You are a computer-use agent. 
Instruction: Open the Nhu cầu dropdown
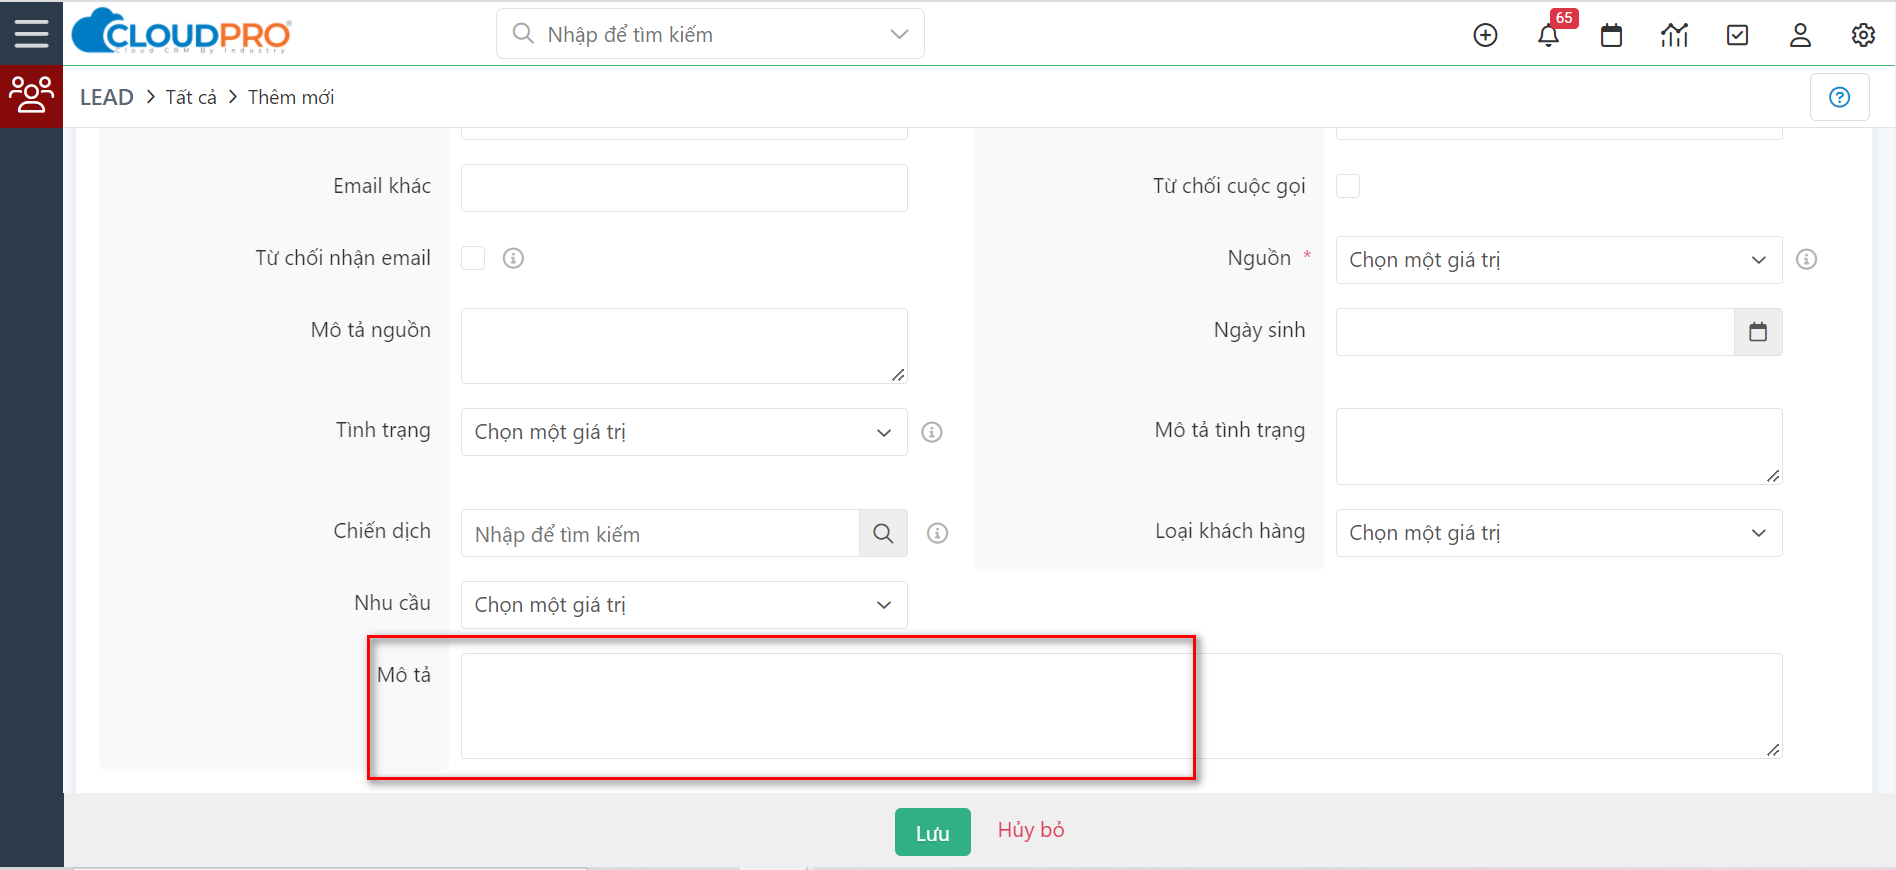684,605
